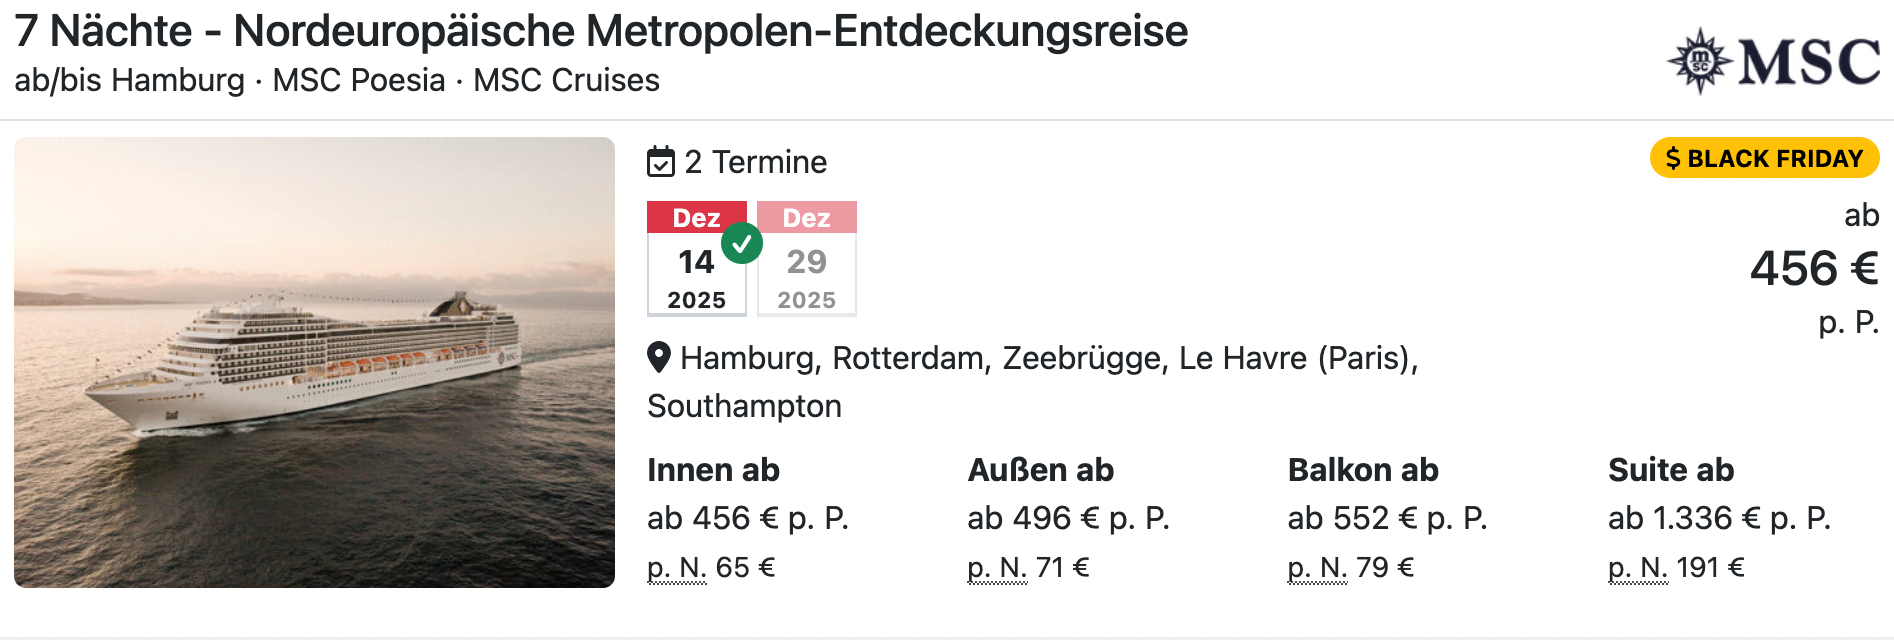Click the p. N. 65 € abbreviation
The image size is (1894, 640).
(677, 568)
